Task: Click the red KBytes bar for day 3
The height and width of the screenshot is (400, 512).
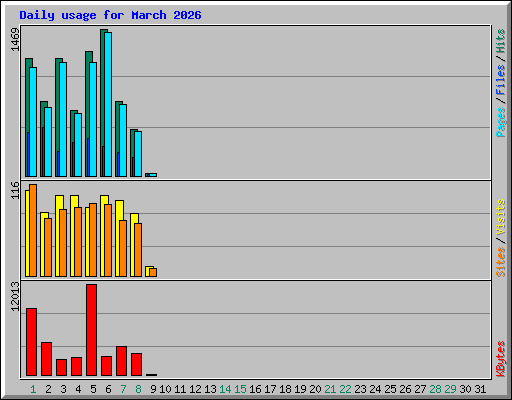Action: click(61, 367)
